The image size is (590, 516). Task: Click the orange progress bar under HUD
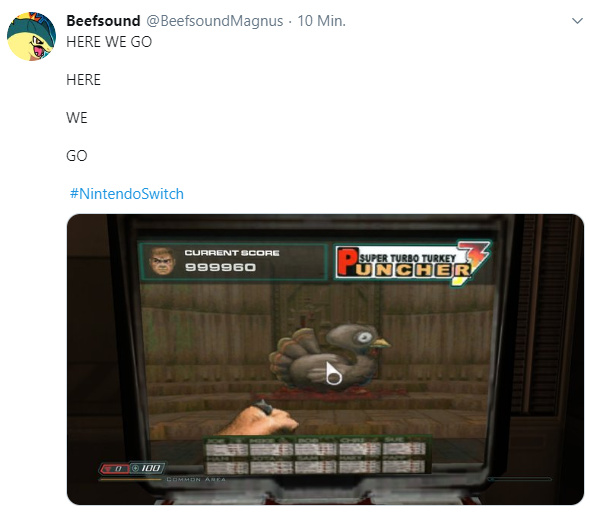coord(132,480)
